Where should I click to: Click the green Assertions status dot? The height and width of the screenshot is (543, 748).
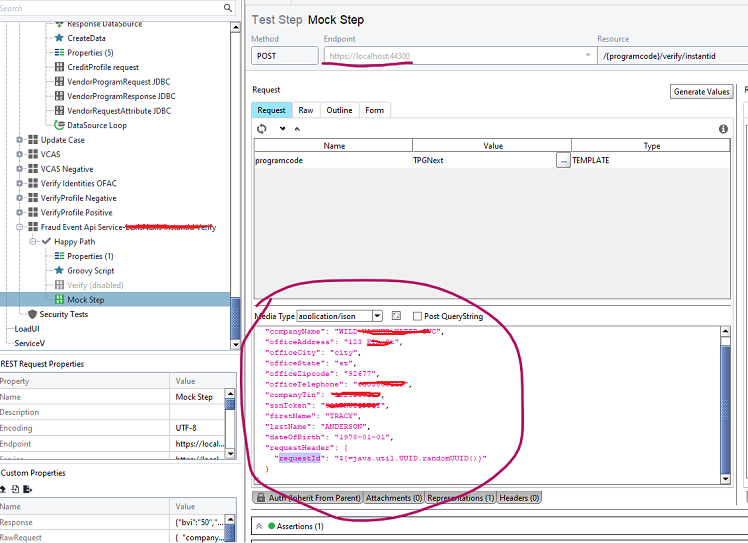tap(271, 526)
